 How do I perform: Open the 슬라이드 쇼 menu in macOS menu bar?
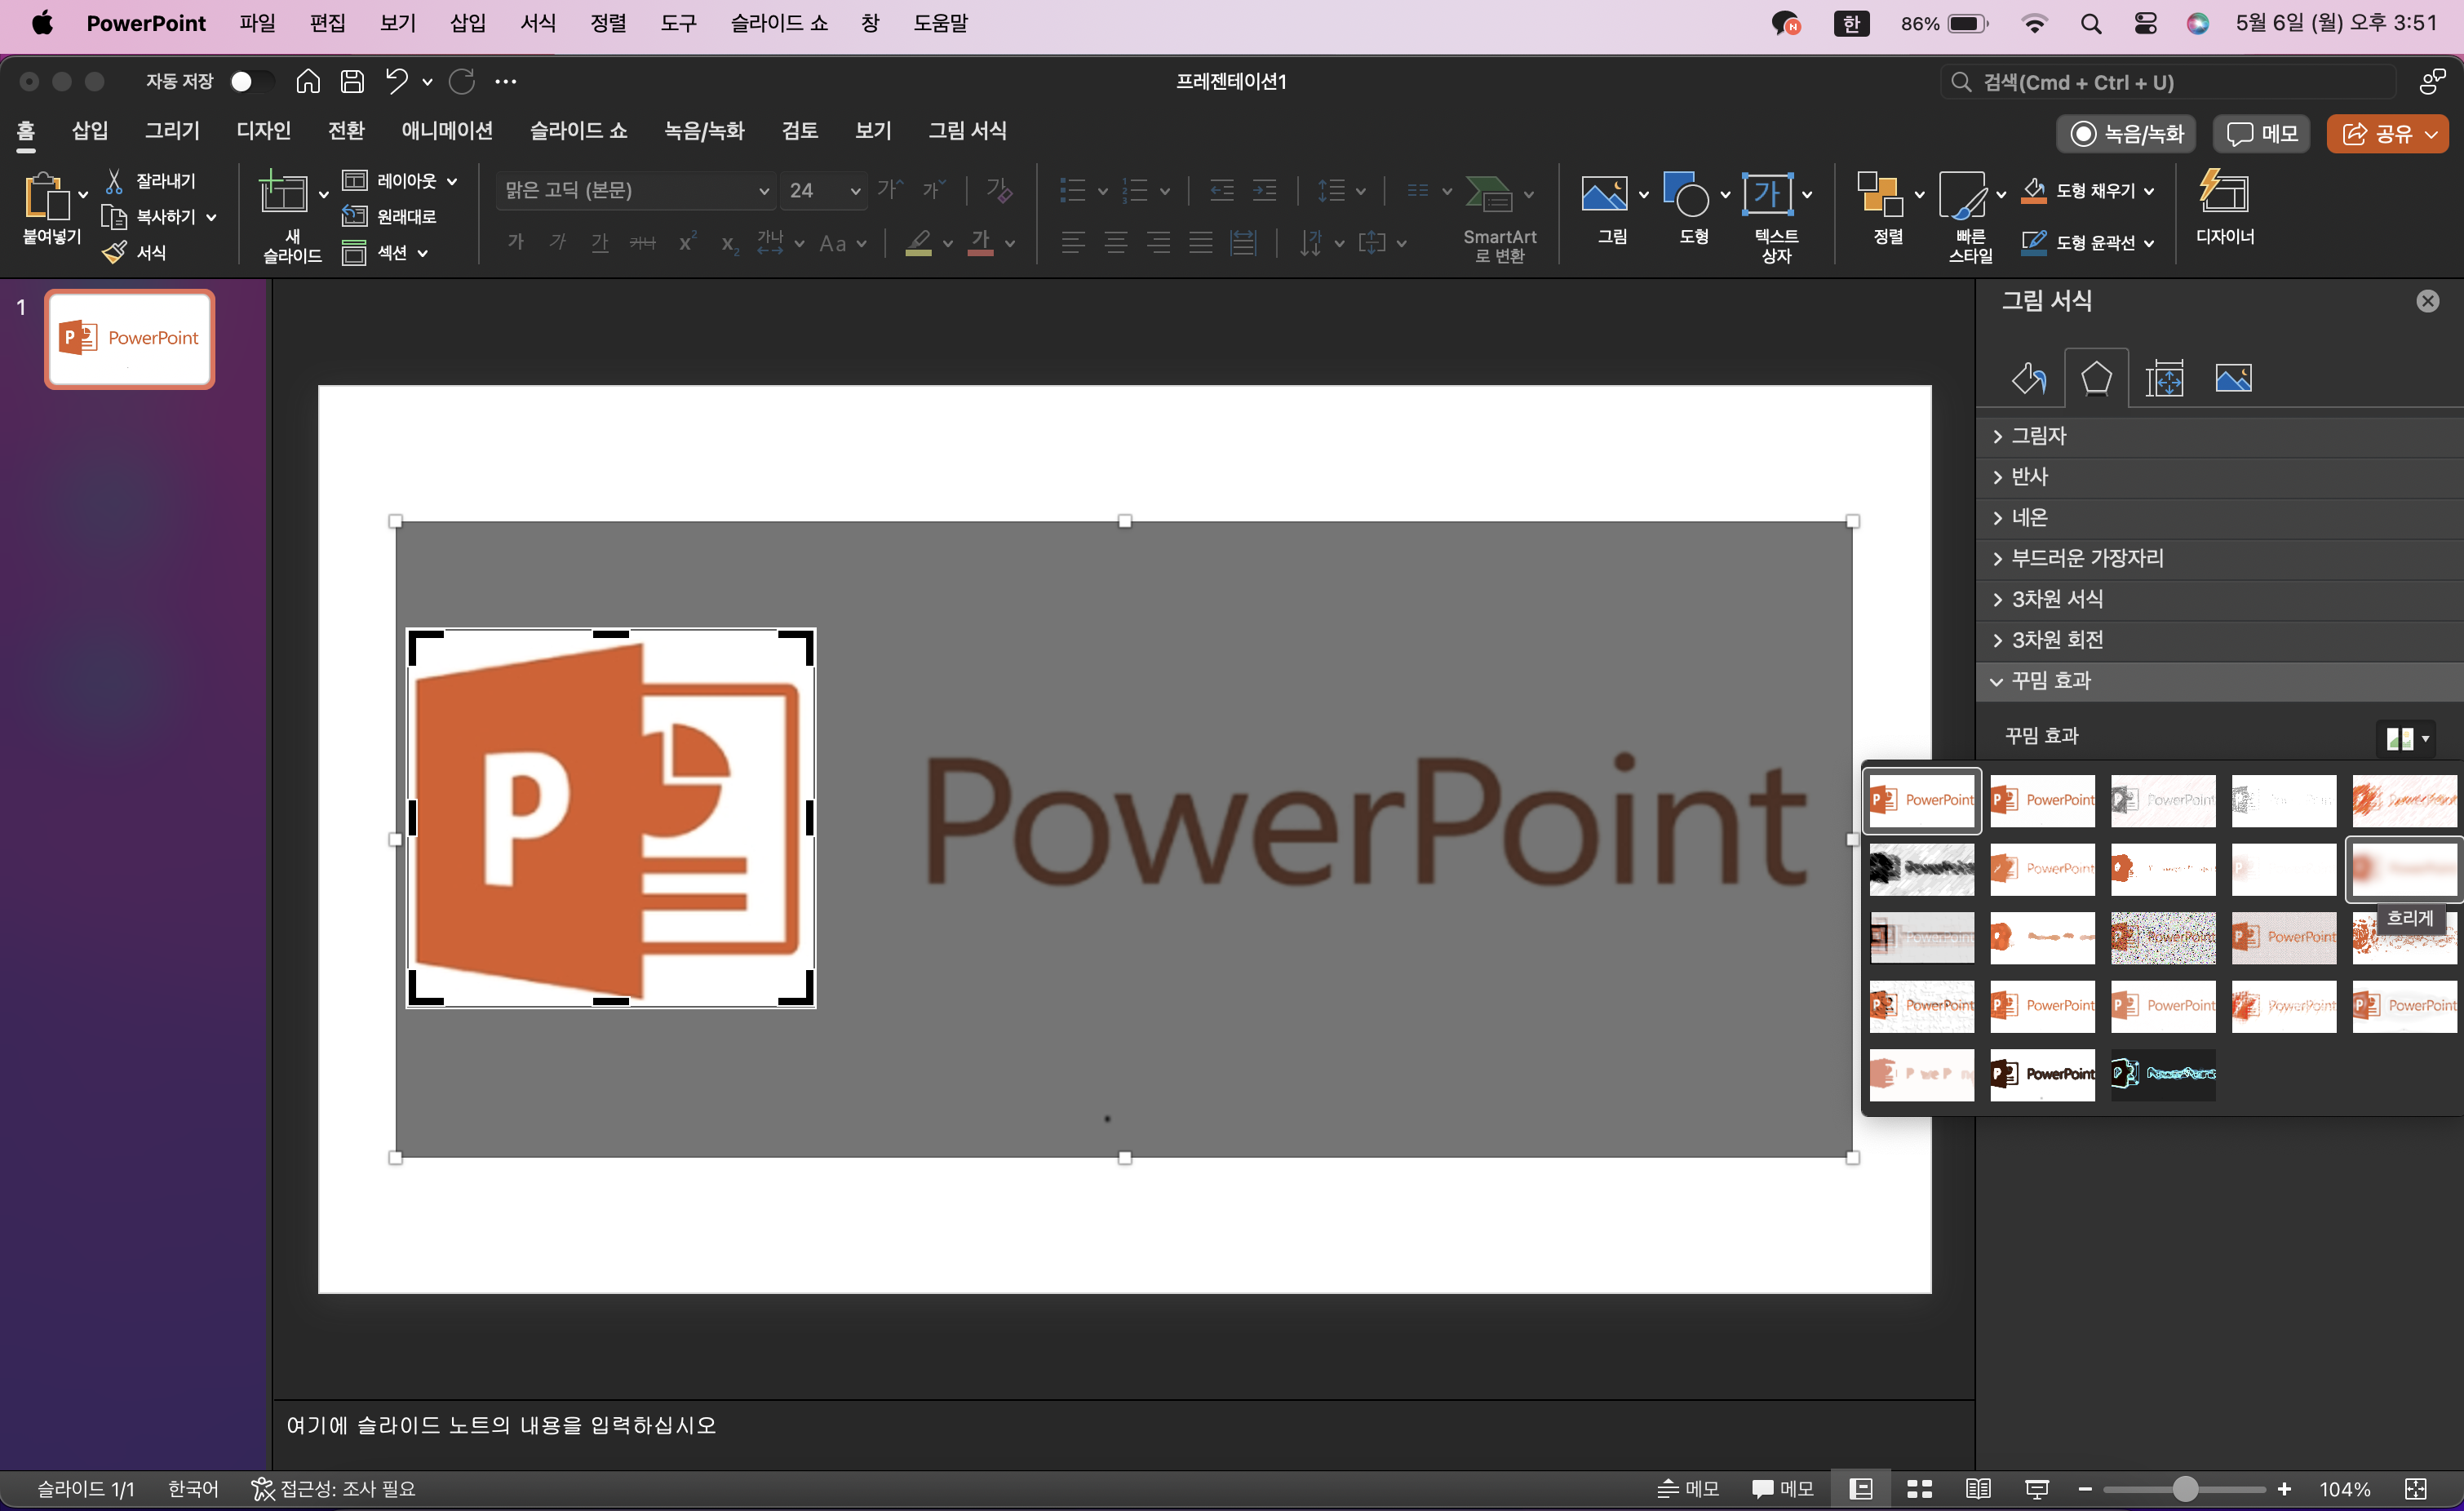[779, 23]
